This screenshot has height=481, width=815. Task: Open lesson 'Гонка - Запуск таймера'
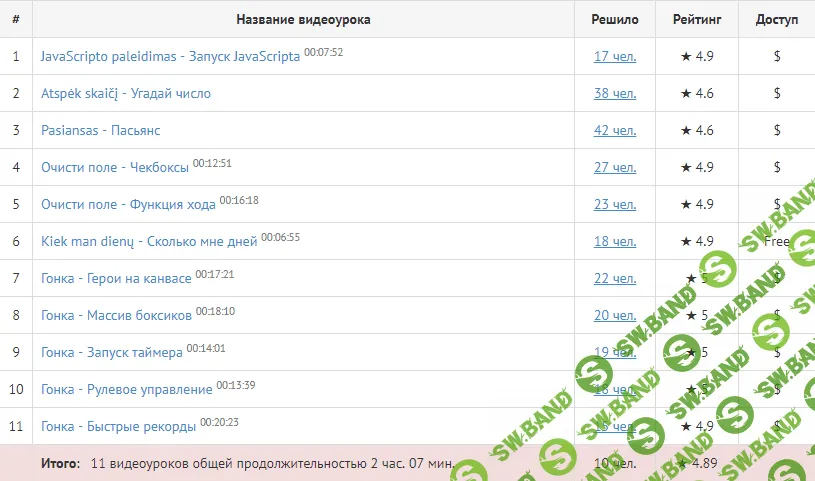pyautogui.click(x=112, y=353)
